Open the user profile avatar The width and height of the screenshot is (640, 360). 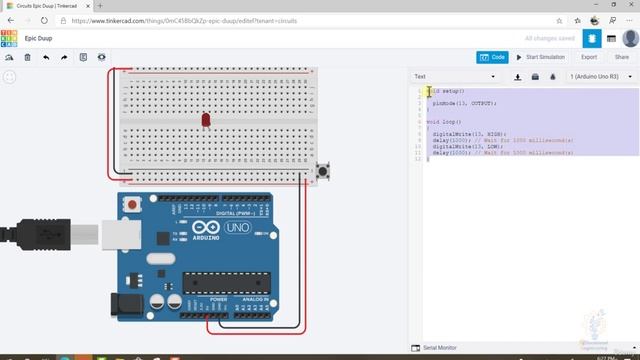click(x=630, y=38)
